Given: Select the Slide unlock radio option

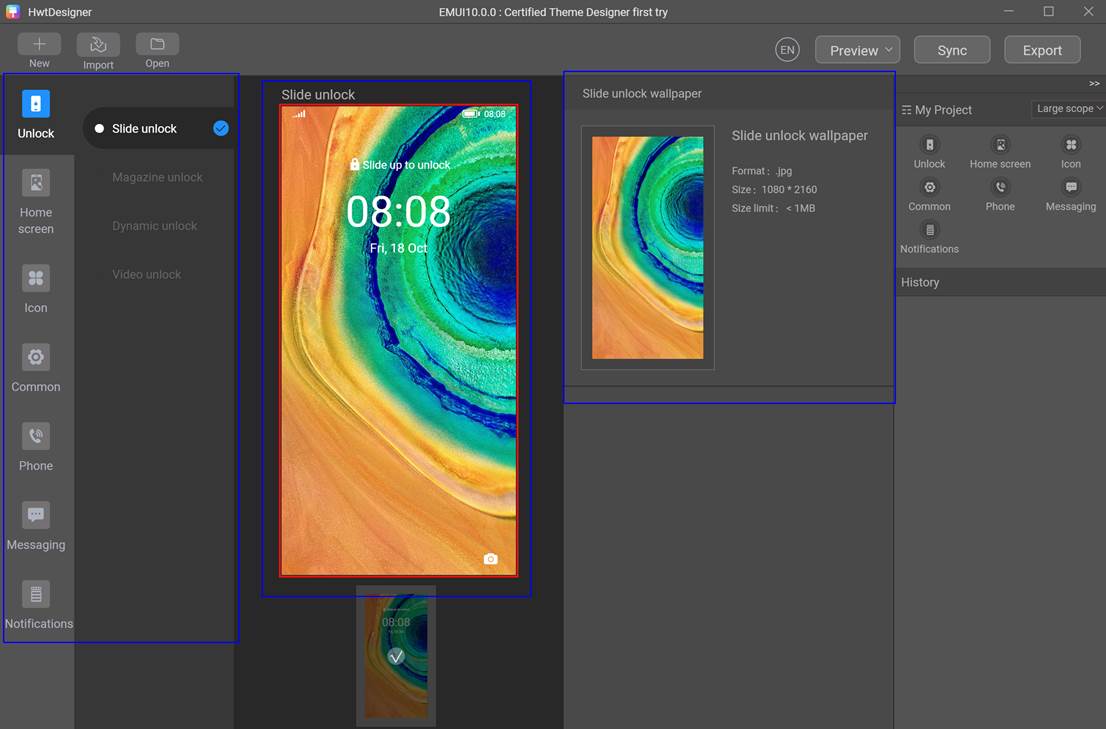Looking at the screenshot, I should click(100, 129).
